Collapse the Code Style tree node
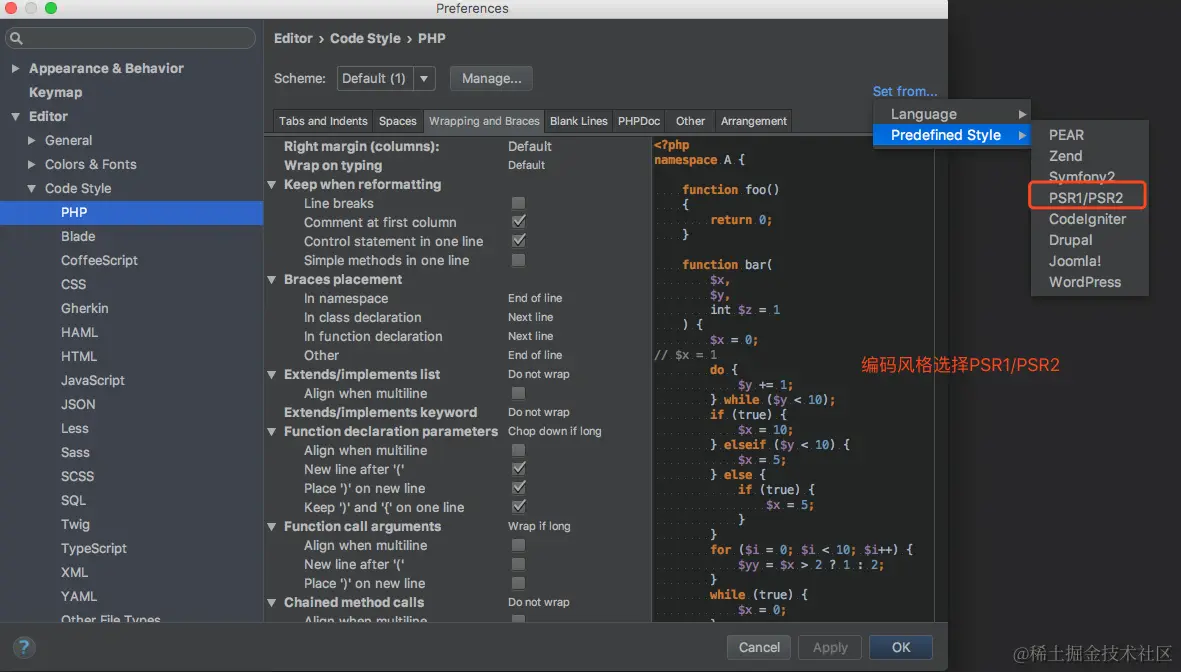The width and height of the screenshot is (1181, 672). [x=32, y=188]
